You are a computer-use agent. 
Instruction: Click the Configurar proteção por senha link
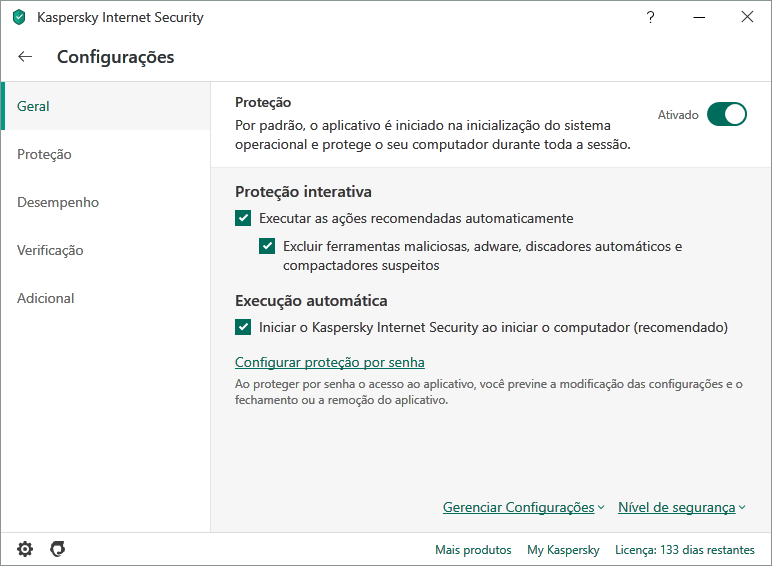330,362
